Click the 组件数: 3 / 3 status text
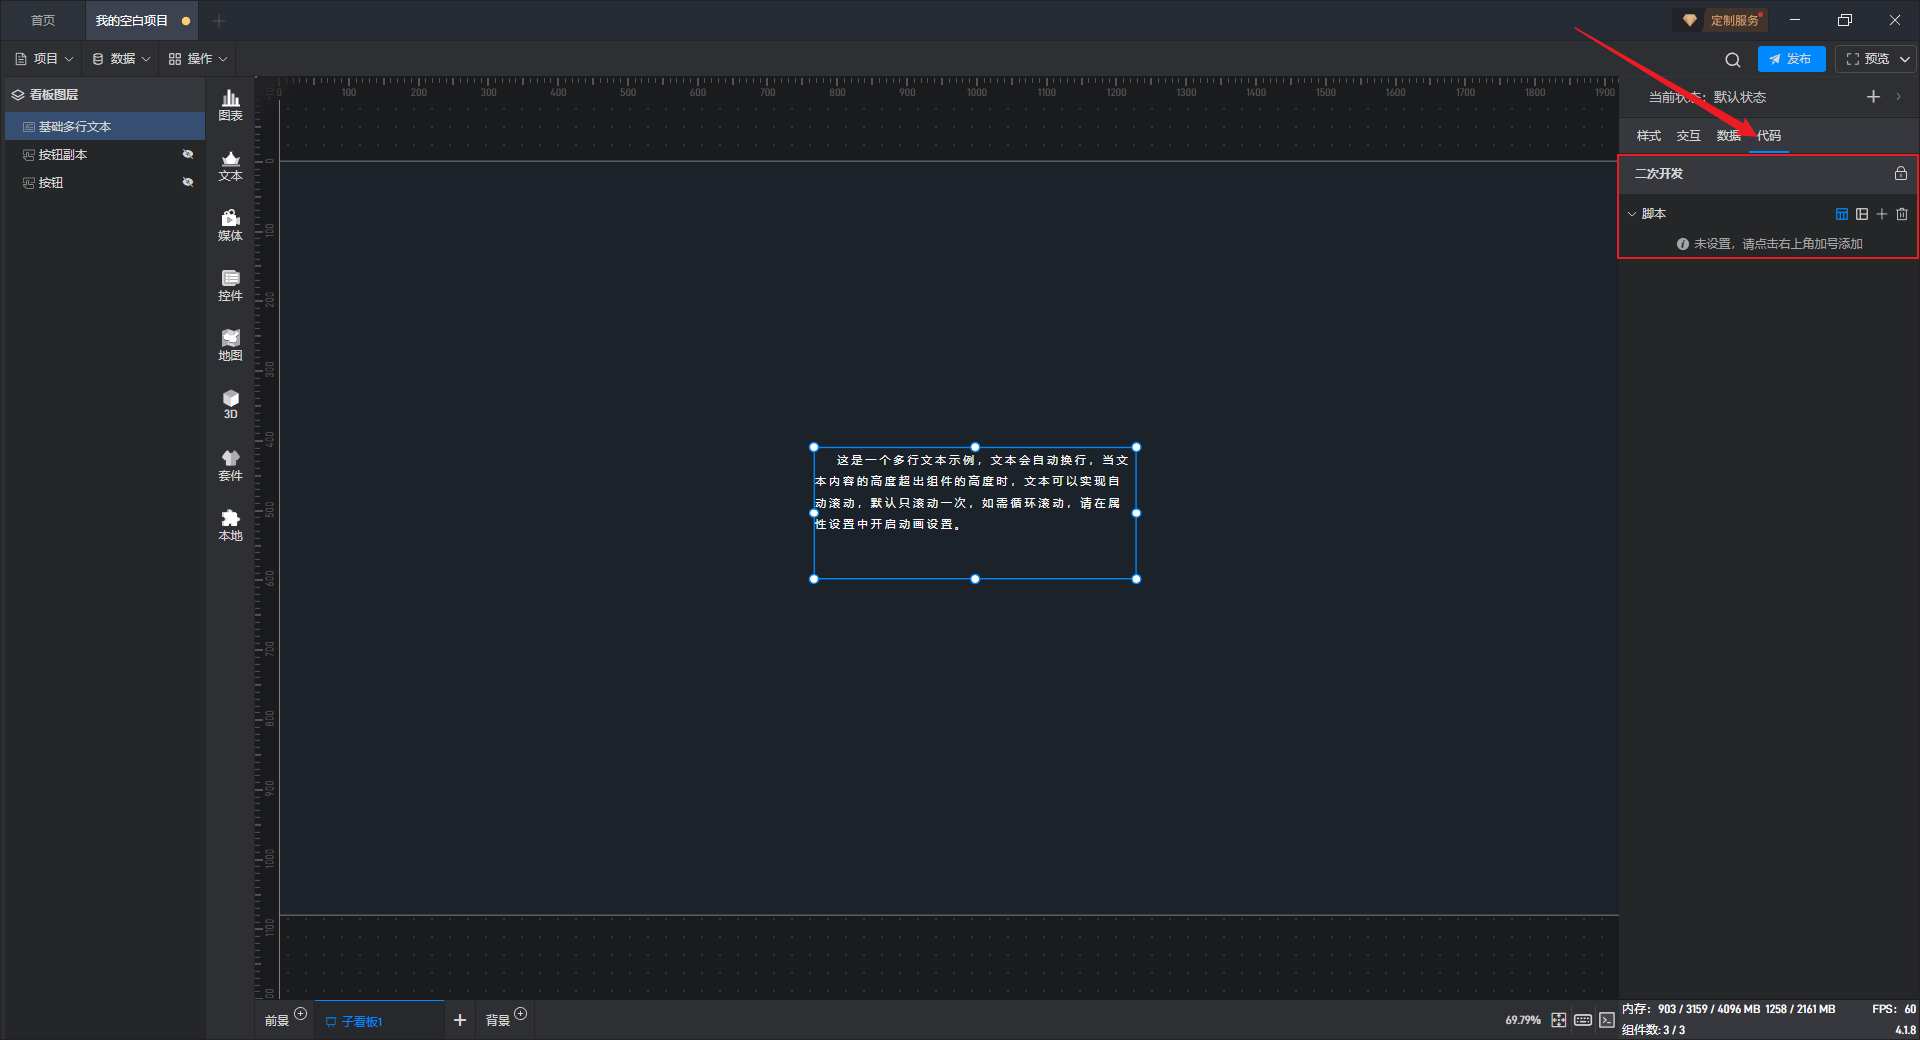The width and height of the screenshot is (1920, 1040). click(1653, 1030)
